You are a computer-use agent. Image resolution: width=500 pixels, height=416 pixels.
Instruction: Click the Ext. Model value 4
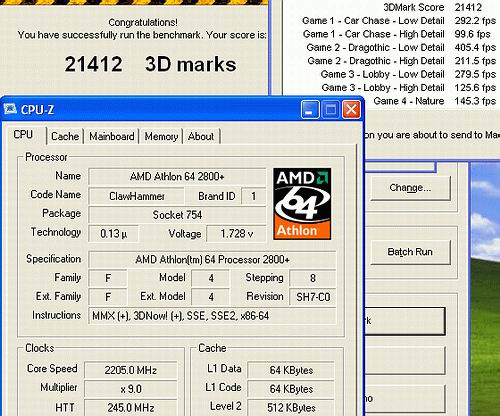211,297
